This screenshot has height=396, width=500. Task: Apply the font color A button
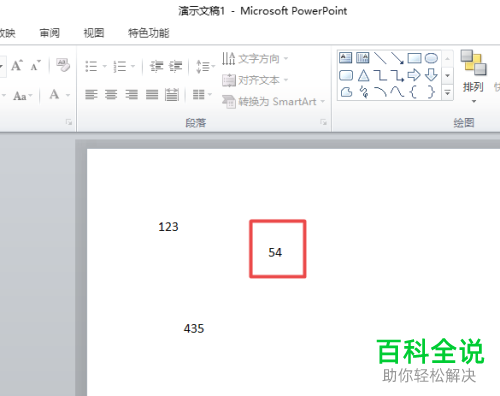[54, 95]
